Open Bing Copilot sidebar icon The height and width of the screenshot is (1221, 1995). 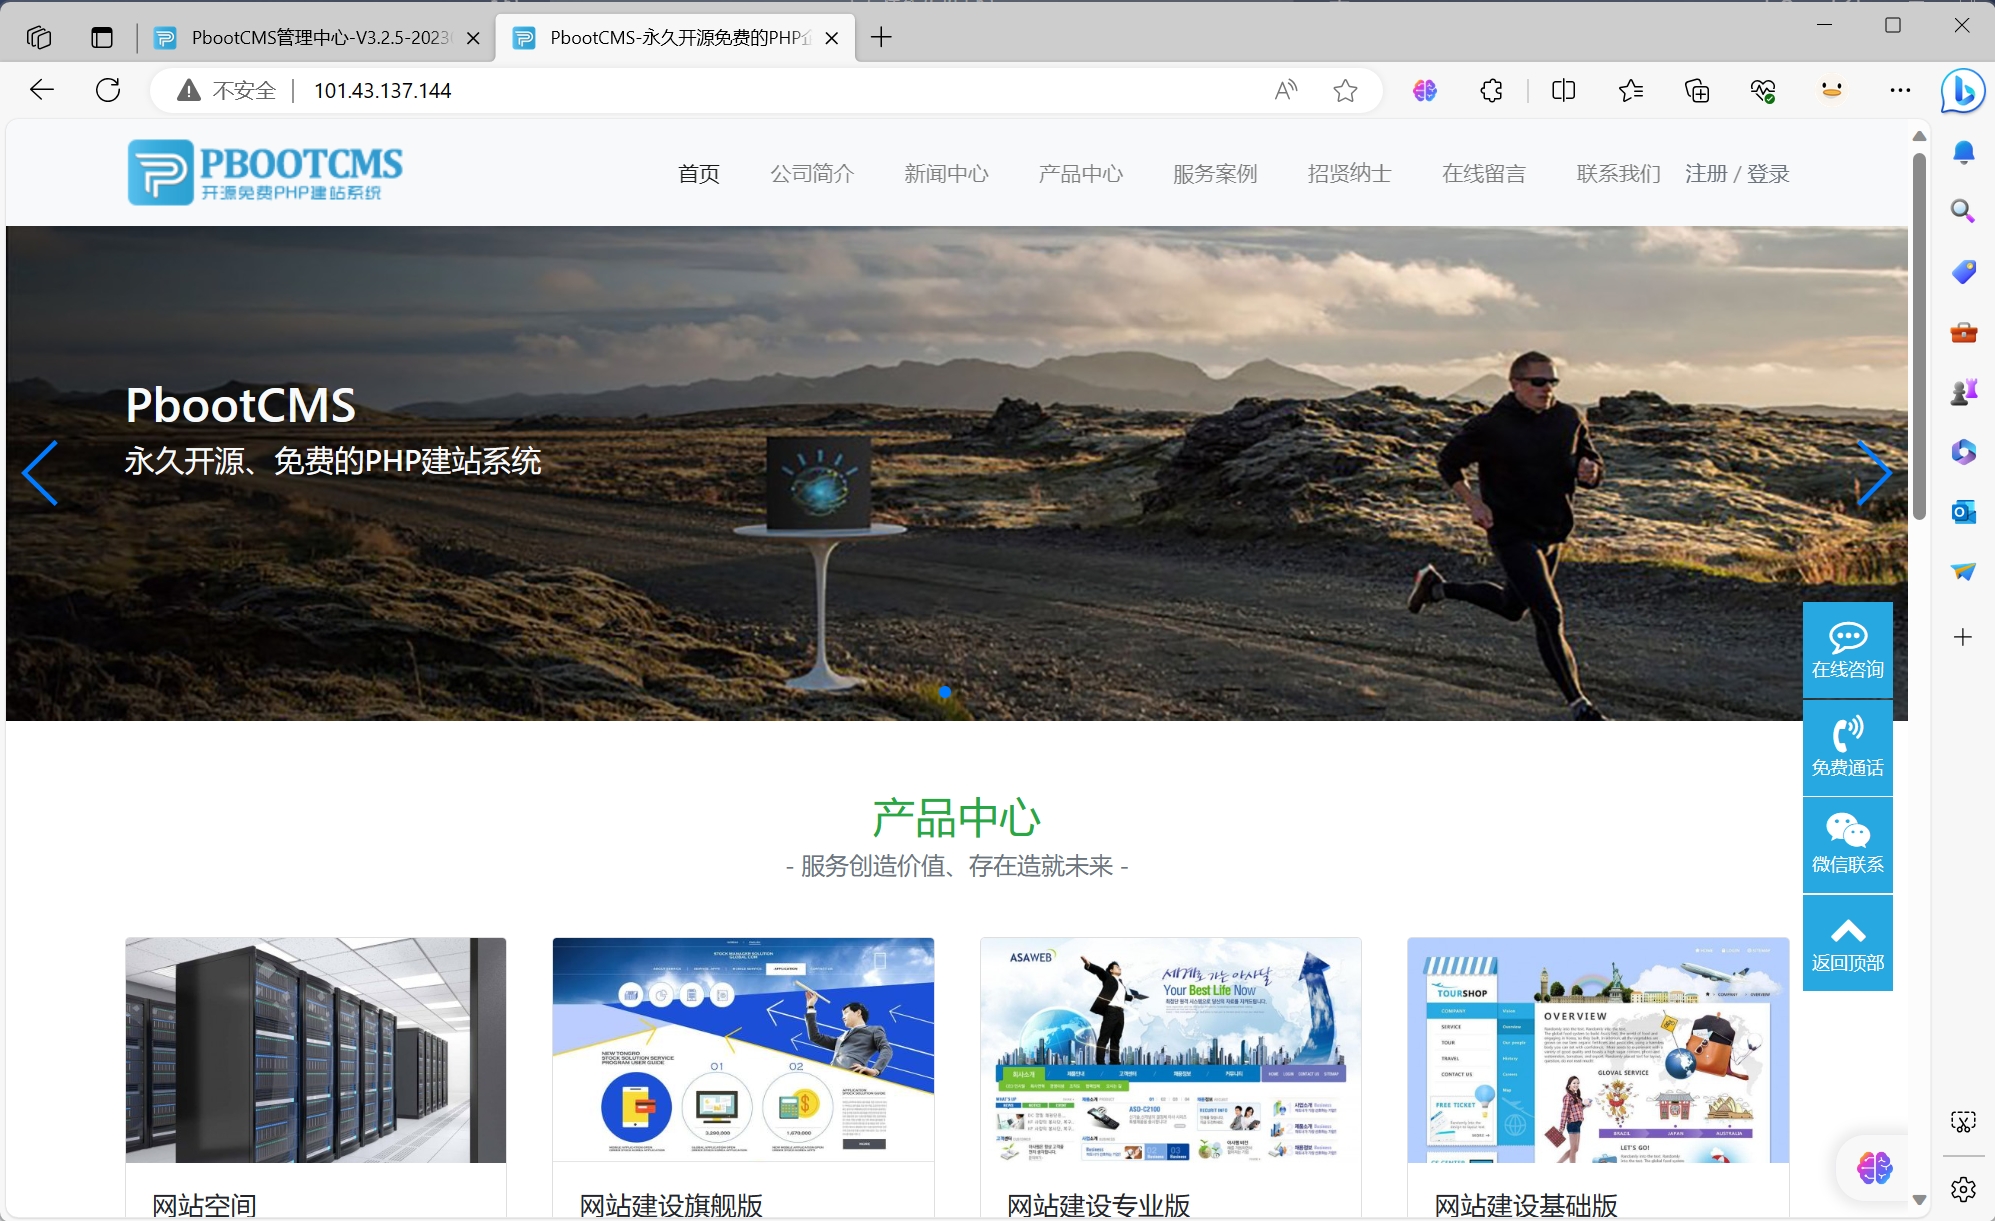1962,91
